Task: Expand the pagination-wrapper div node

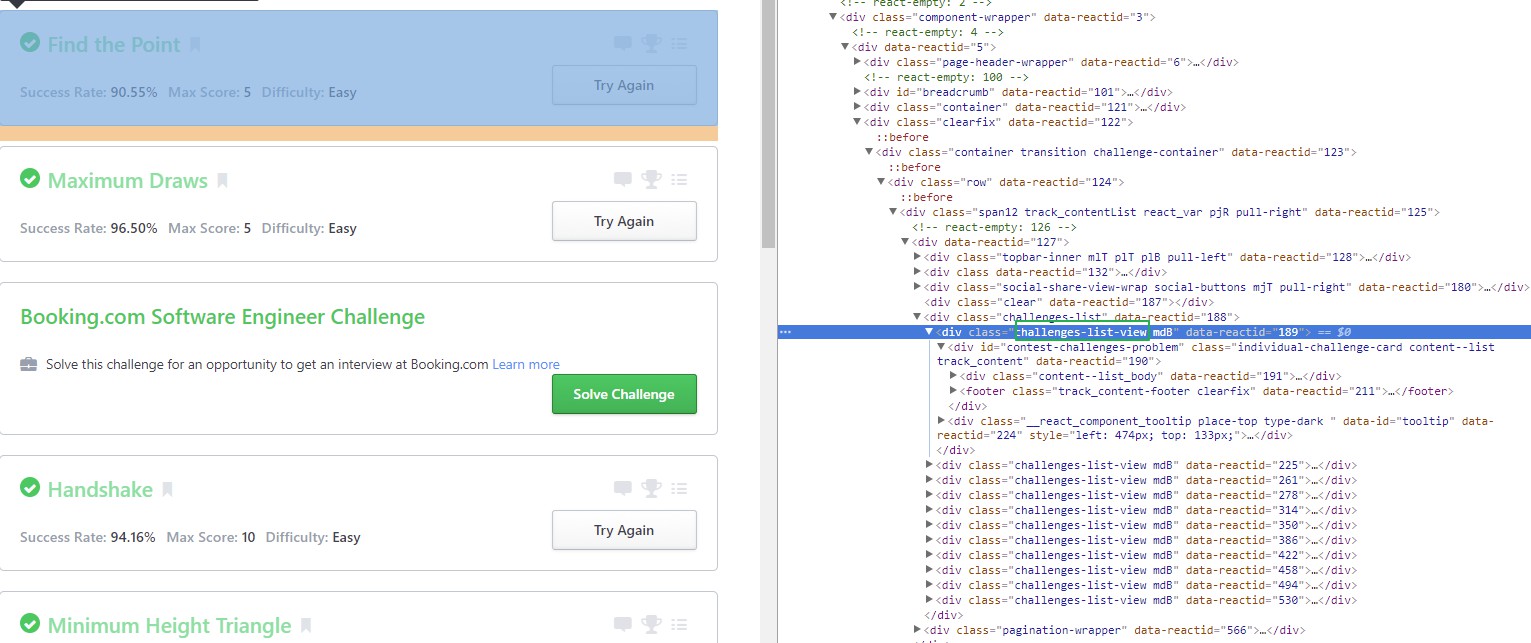Action: click(918, 630)
